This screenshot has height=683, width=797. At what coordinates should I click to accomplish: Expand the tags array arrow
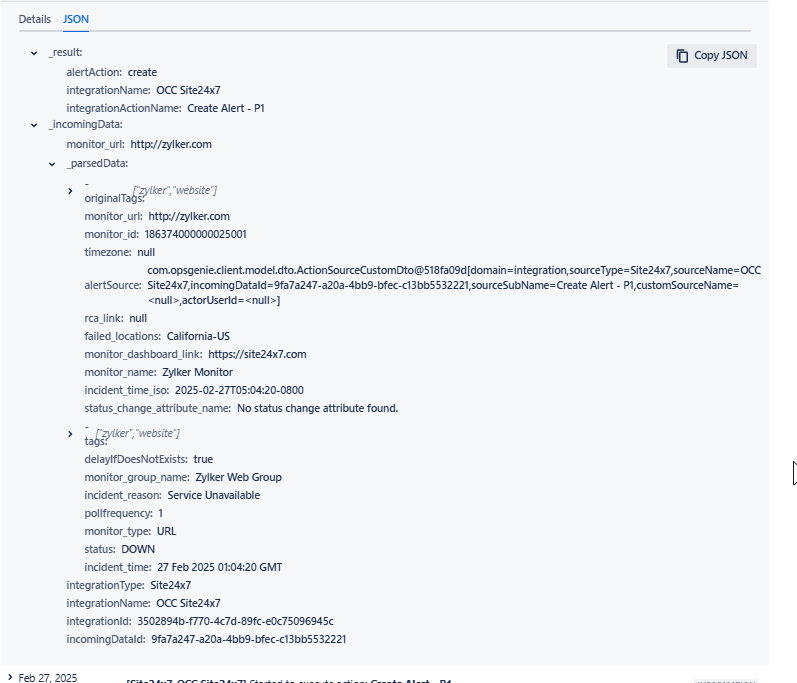[x=70, y=434]
